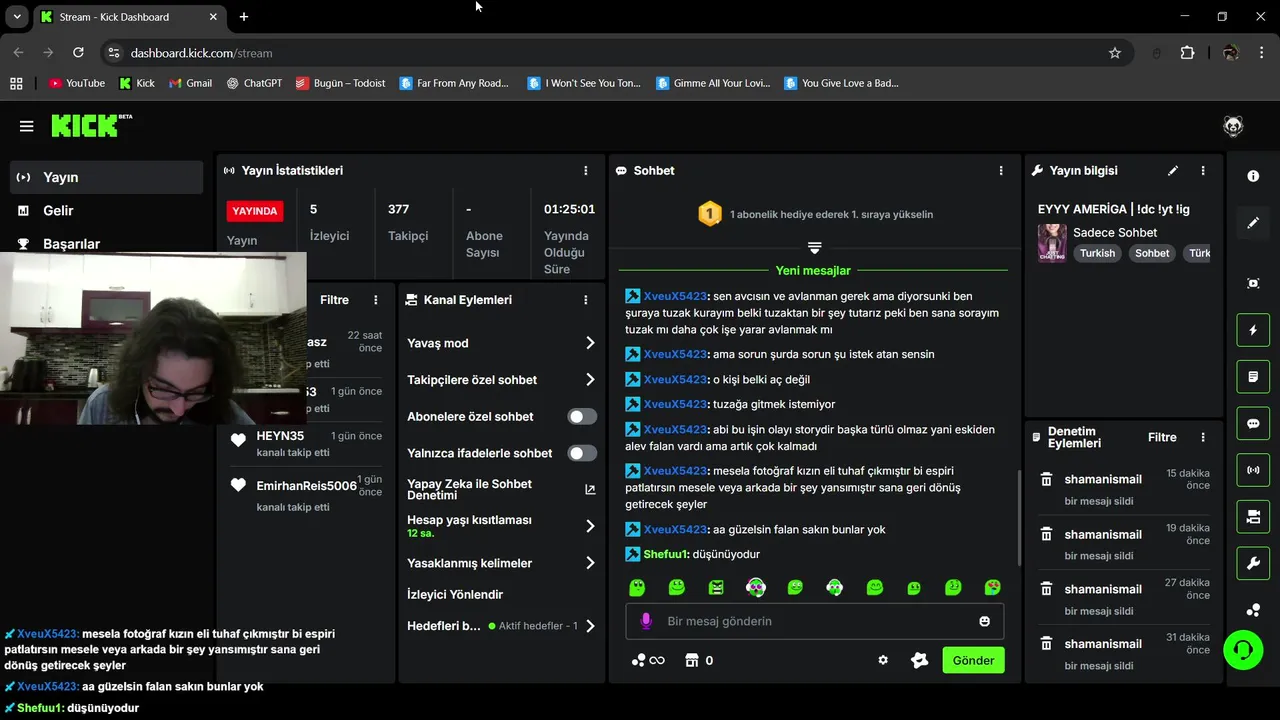
Task: Open Yapay Zeka ile Sohbet Denetimi link
Action: click(x=501, y=489)
